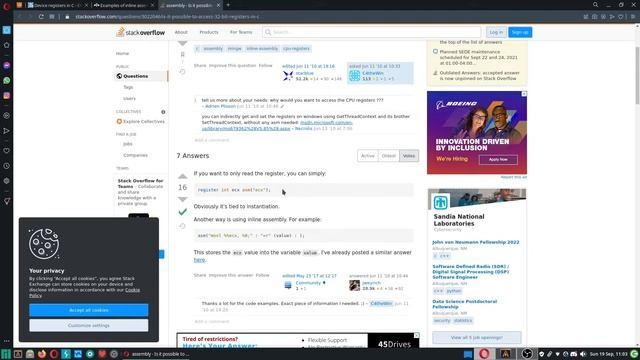This screenshot has width=640, height=360.
Task: Open the About menu item
Action: point(181,32)
